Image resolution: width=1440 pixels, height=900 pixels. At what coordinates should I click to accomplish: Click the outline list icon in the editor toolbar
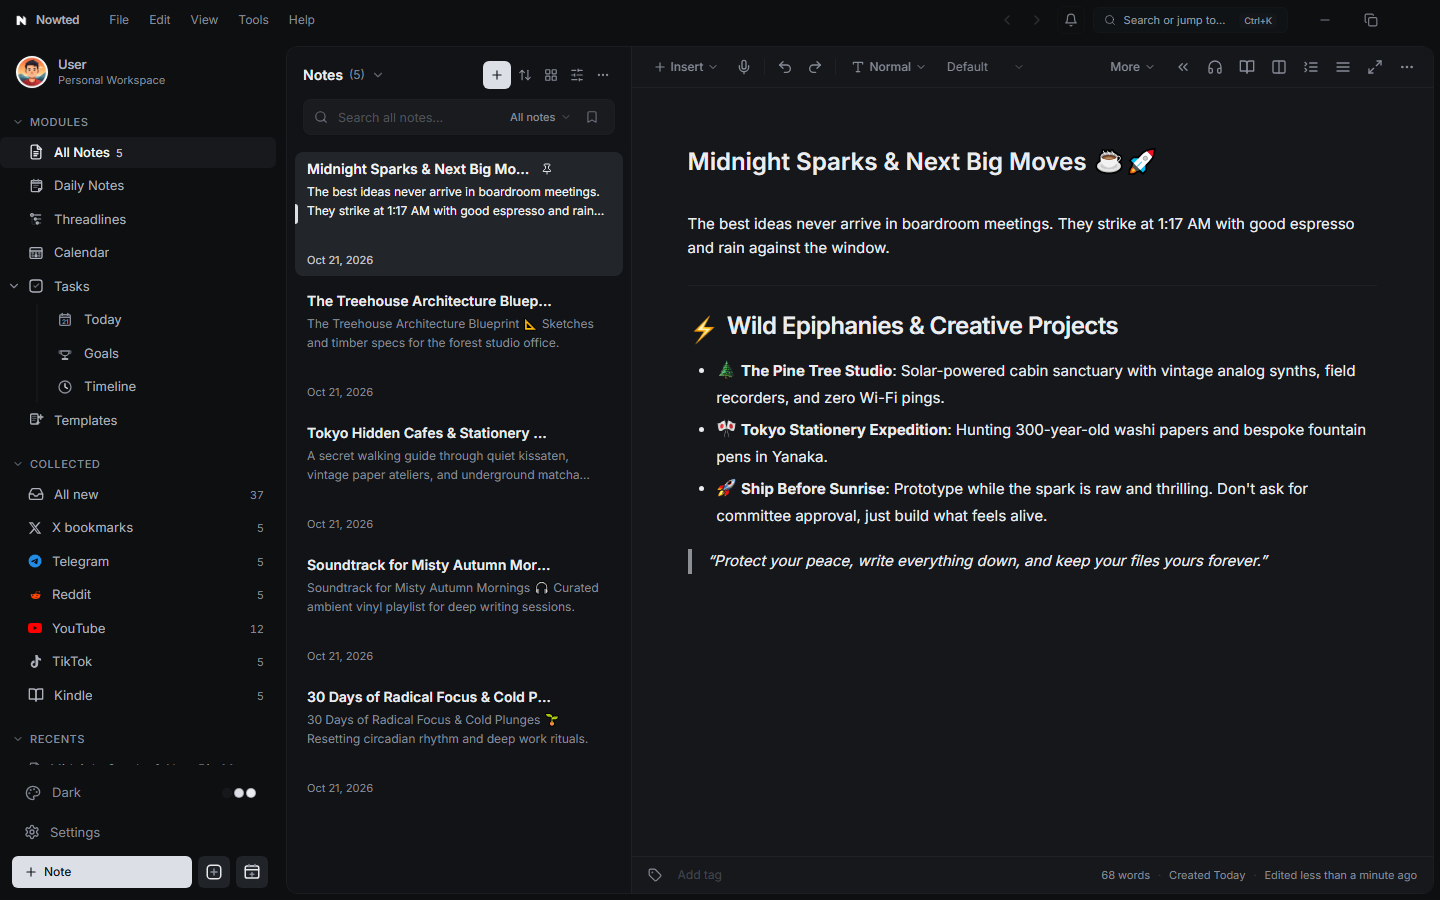click(1311, 67)
